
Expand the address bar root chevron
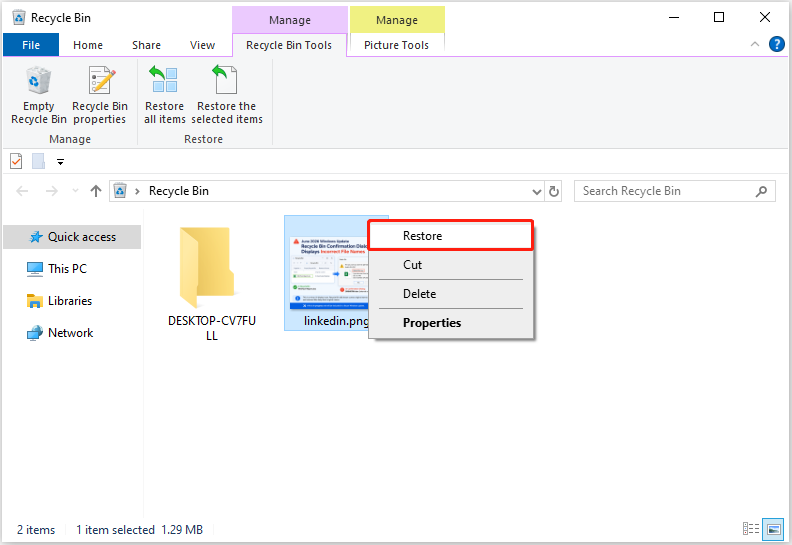(137, 191)
